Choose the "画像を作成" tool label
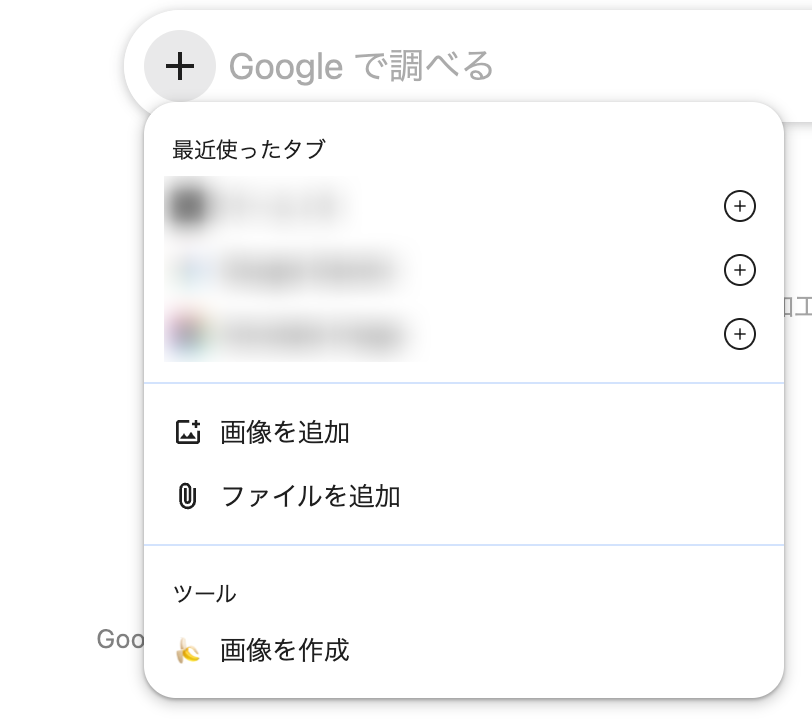Viewport: 812px width, 724px height. 285,650
